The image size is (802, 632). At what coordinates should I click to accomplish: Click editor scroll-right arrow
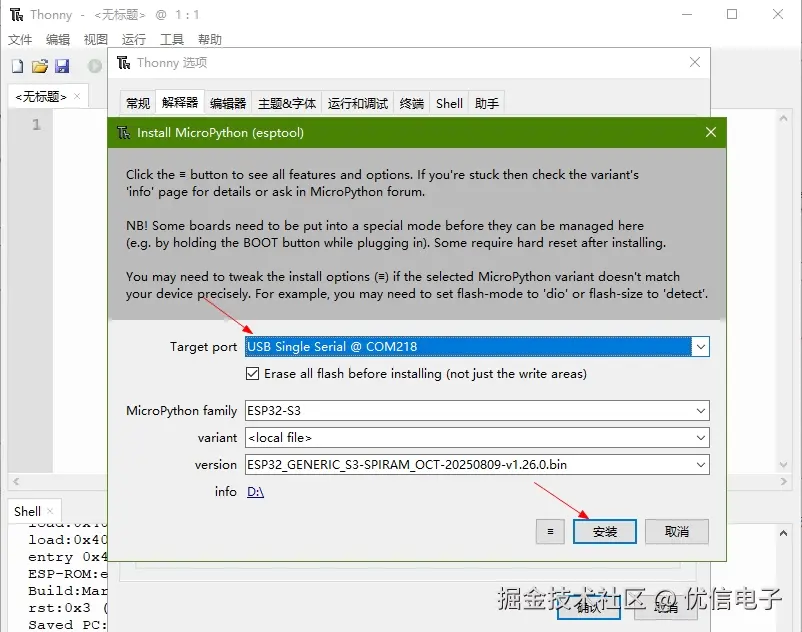pos(784,481)
